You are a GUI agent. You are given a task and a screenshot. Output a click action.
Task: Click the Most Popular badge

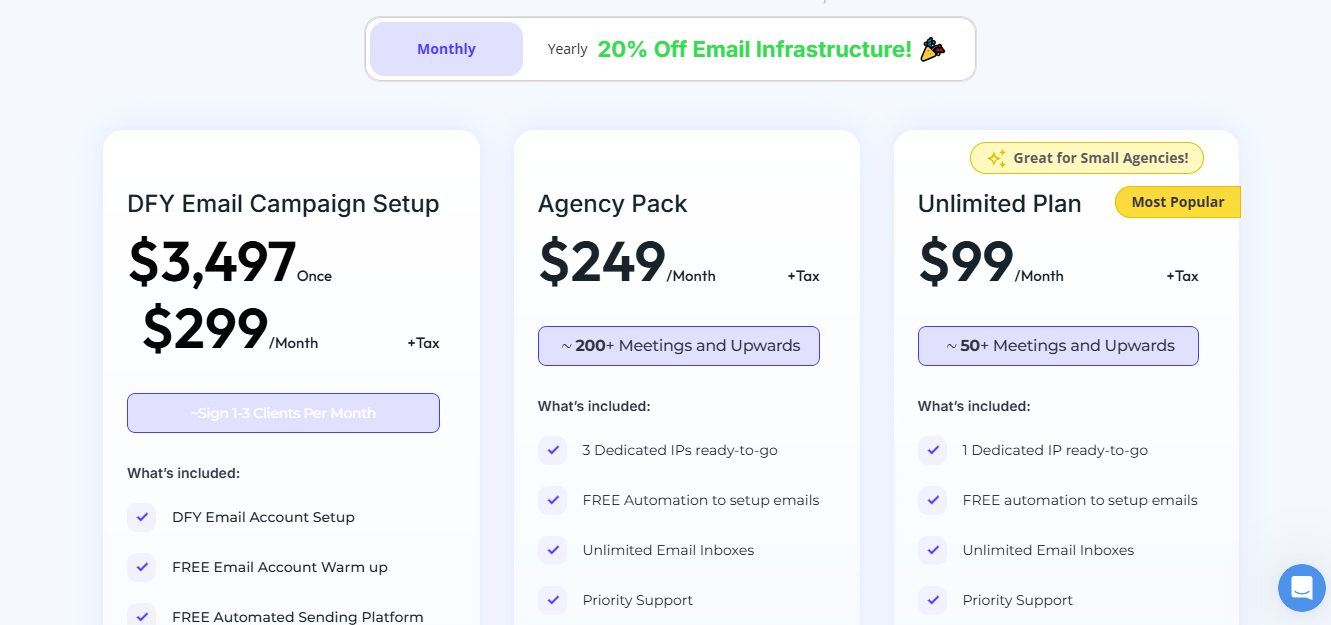coord(1177,201)
